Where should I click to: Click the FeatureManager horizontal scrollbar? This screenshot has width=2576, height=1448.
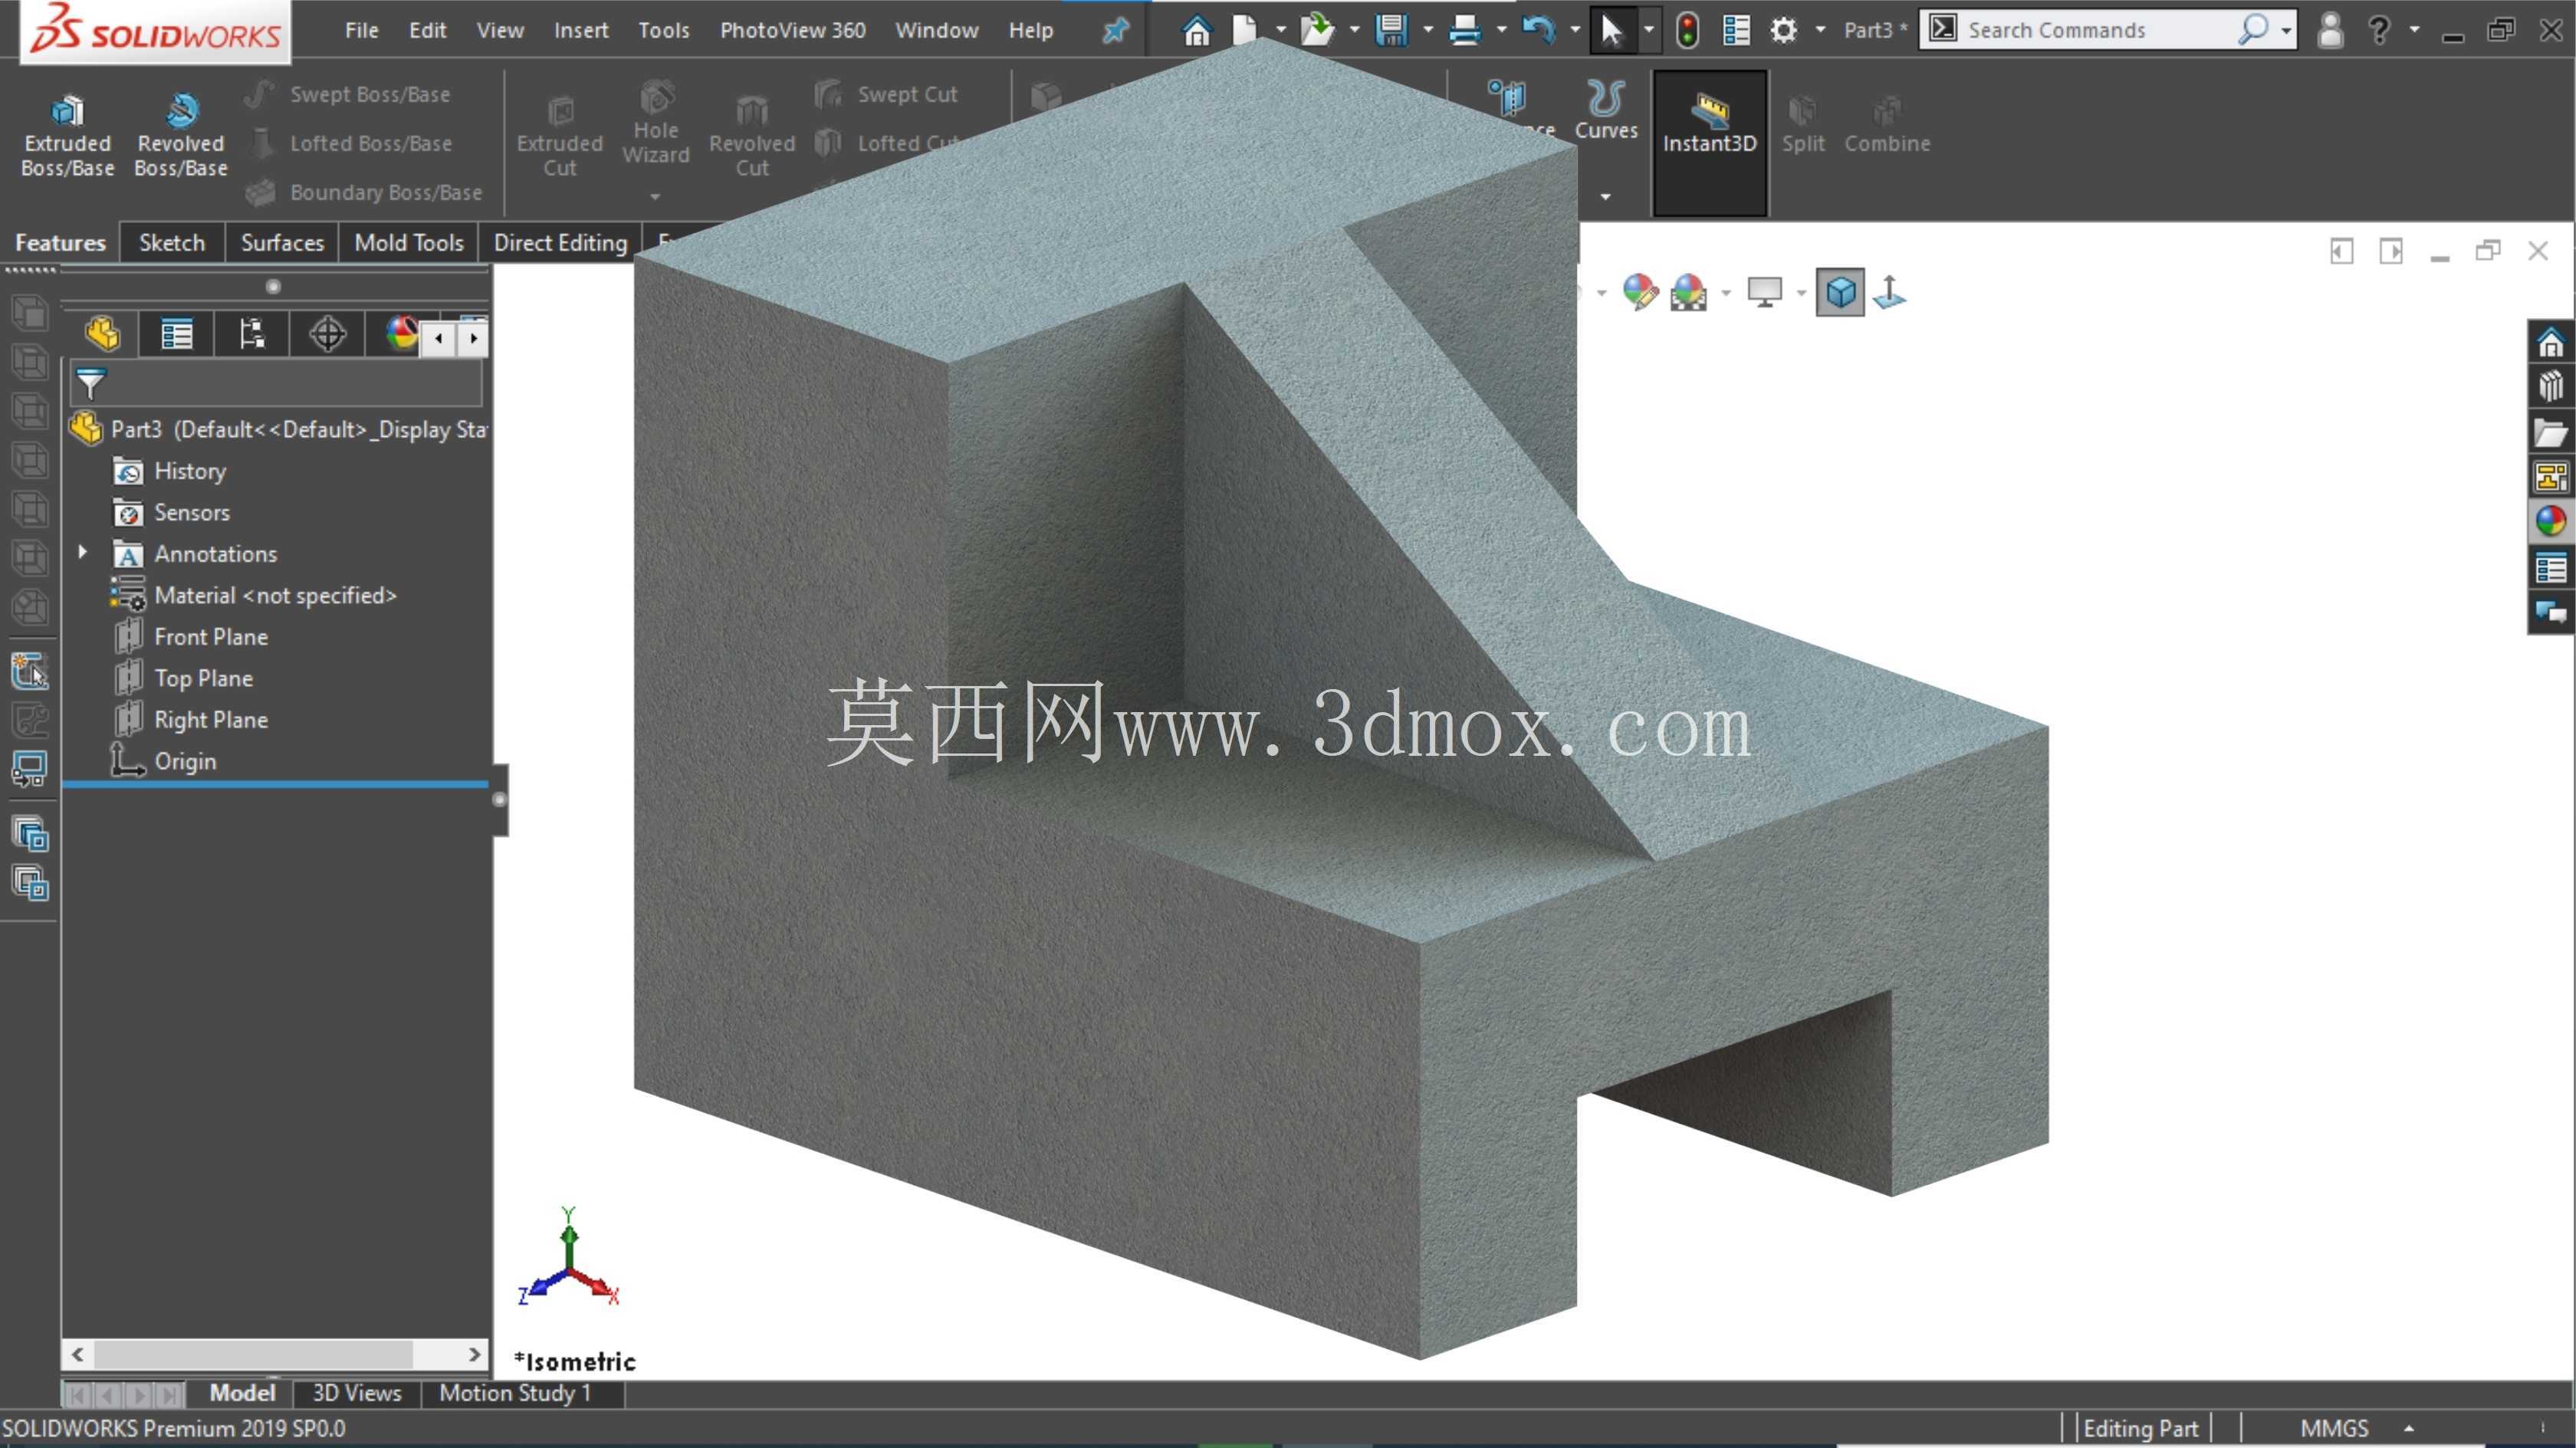point(275,1354)
